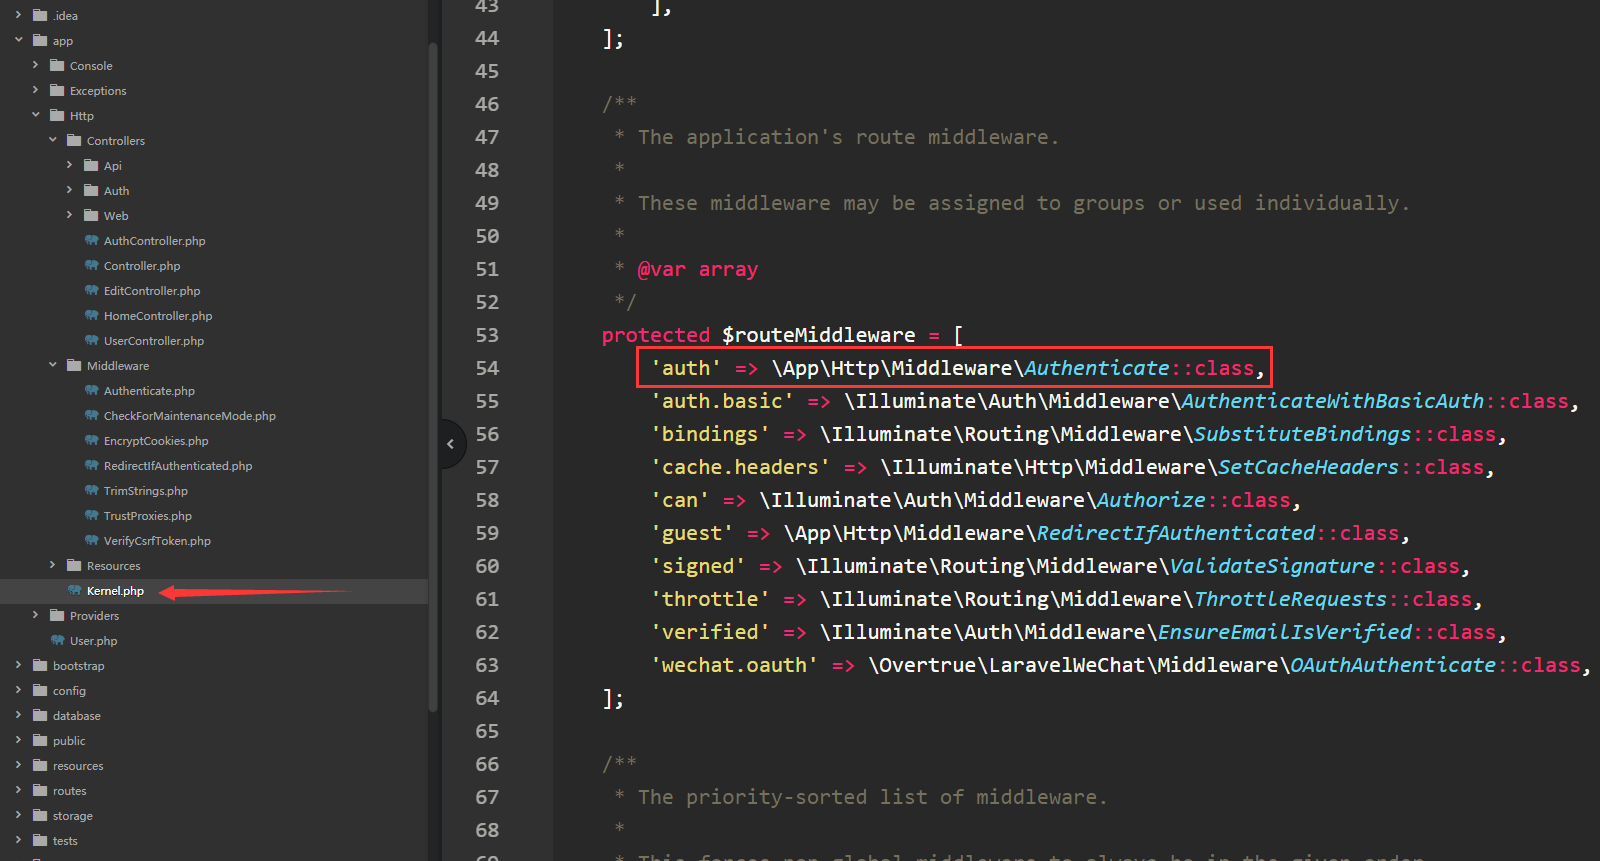Viewport: 1600px width, 861px height.
Task: Click the 'wechat.oauth' key on line 63
Action: tap(734, 665)
